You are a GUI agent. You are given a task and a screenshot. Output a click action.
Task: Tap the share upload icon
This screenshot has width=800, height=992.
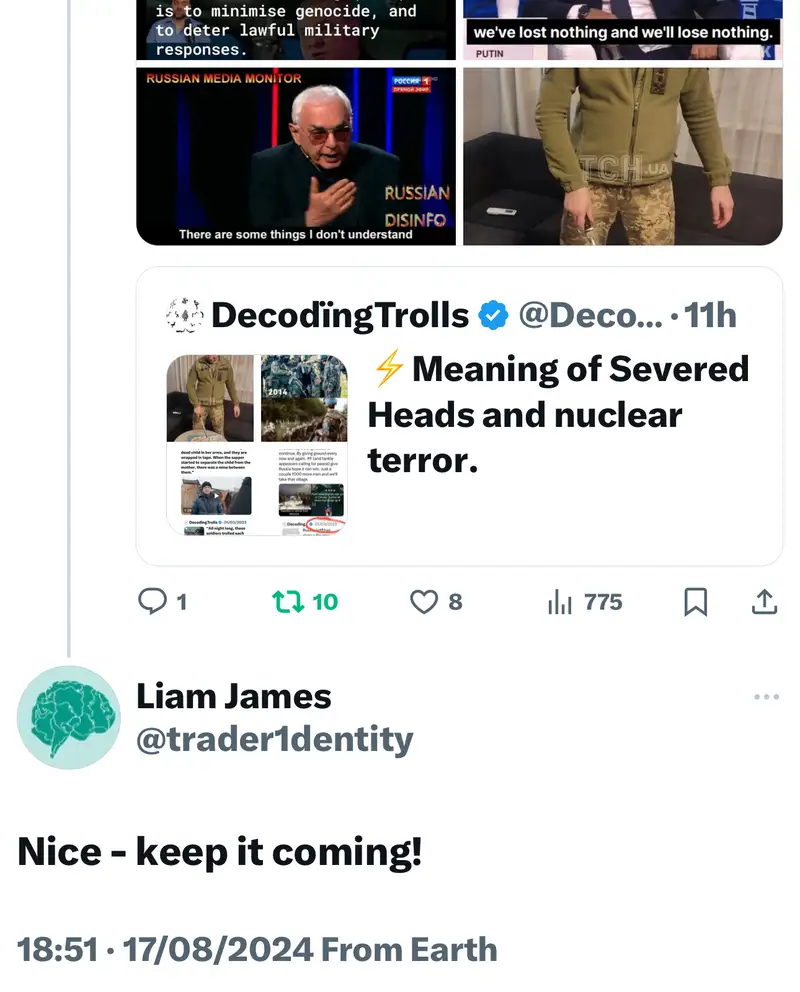[x=763, y=601]
